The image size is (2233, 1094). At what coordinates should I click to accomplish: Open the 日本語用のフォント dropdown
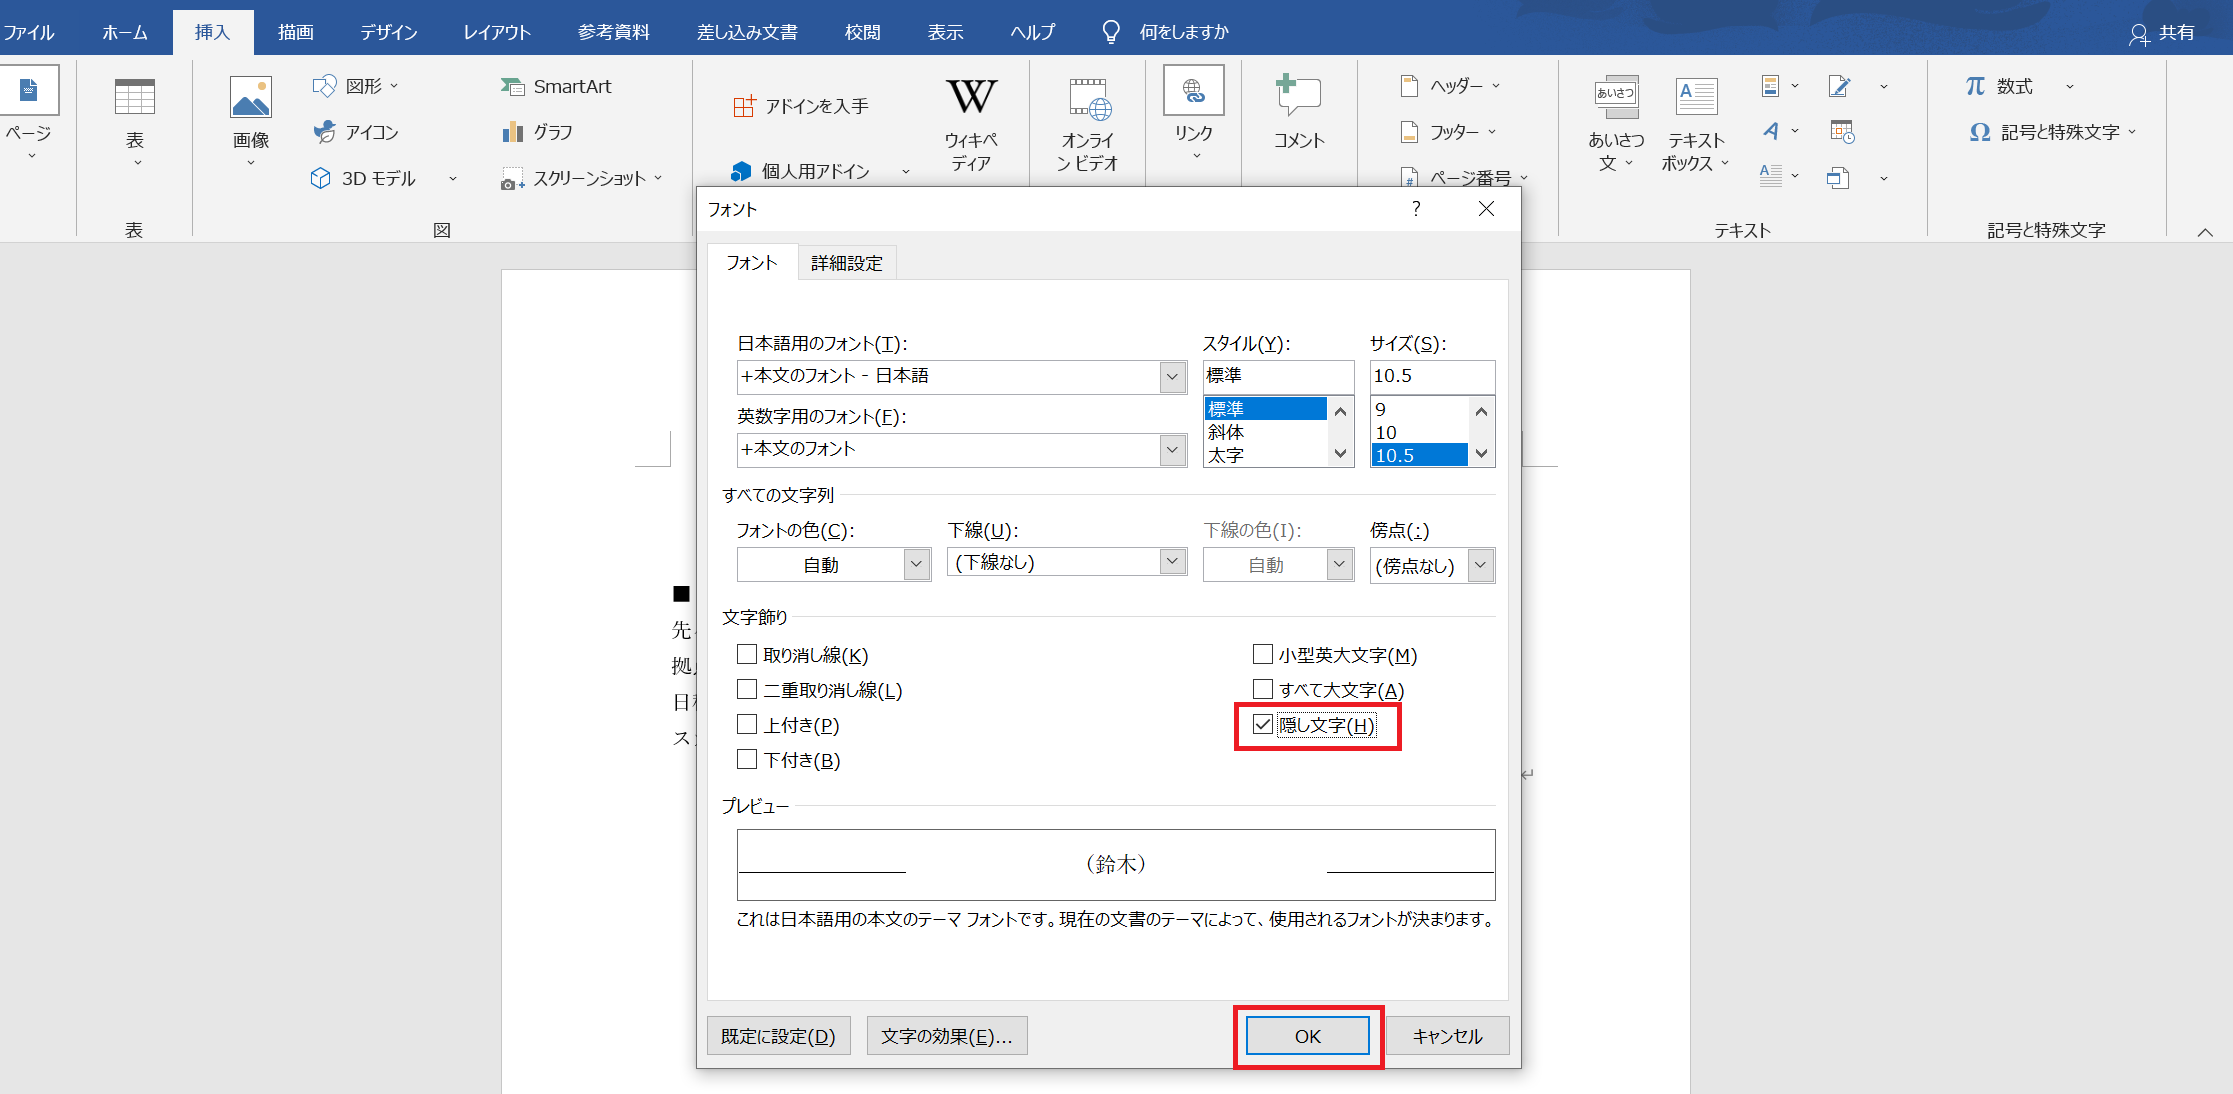[1172, 377]
